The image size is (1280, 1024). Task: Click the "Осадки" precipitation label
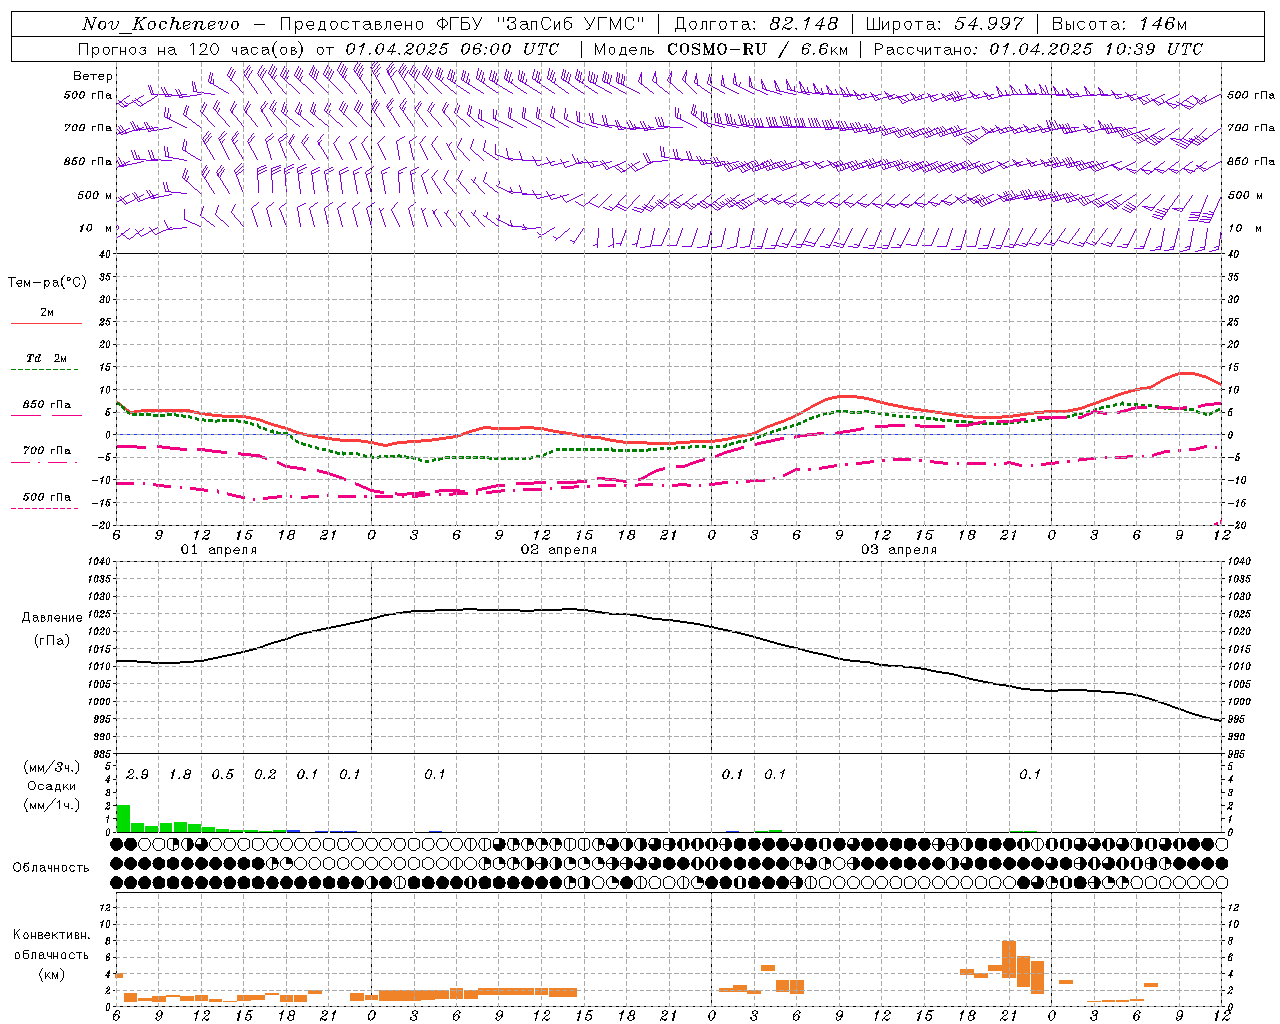click(x=51, y=786)
